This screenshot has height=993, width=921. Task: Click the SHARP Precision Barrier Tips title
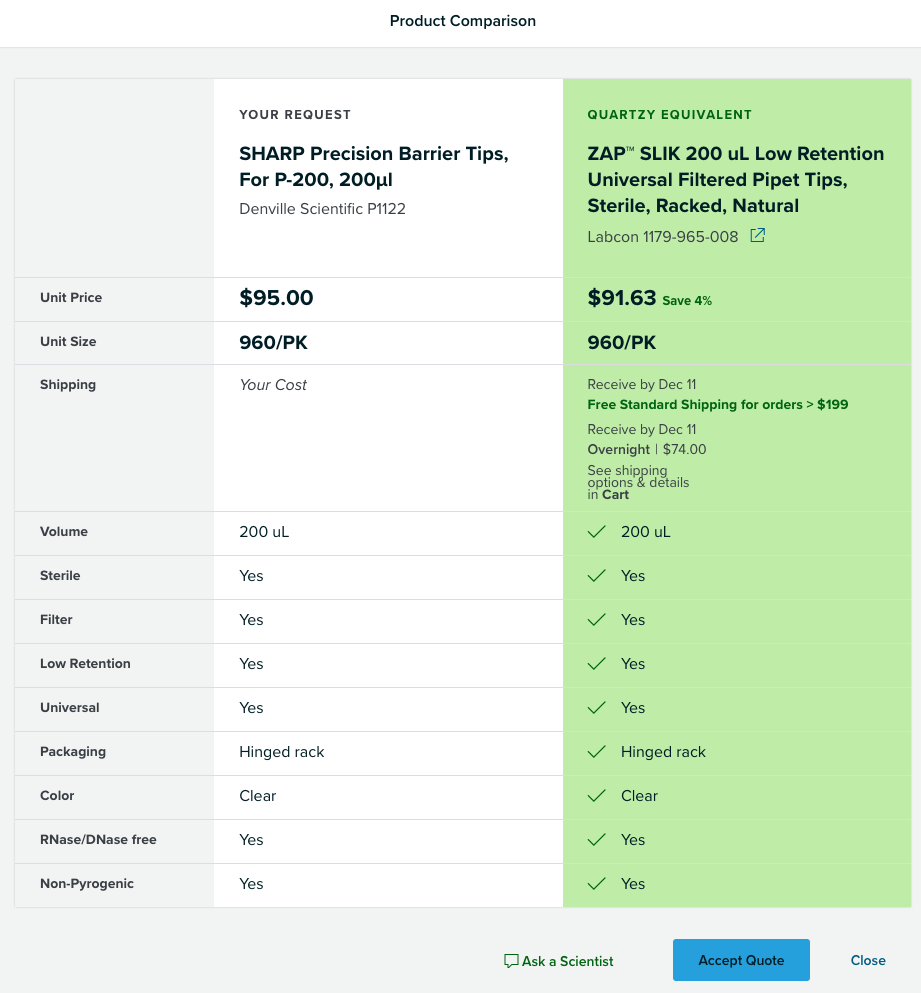point(374,167)
